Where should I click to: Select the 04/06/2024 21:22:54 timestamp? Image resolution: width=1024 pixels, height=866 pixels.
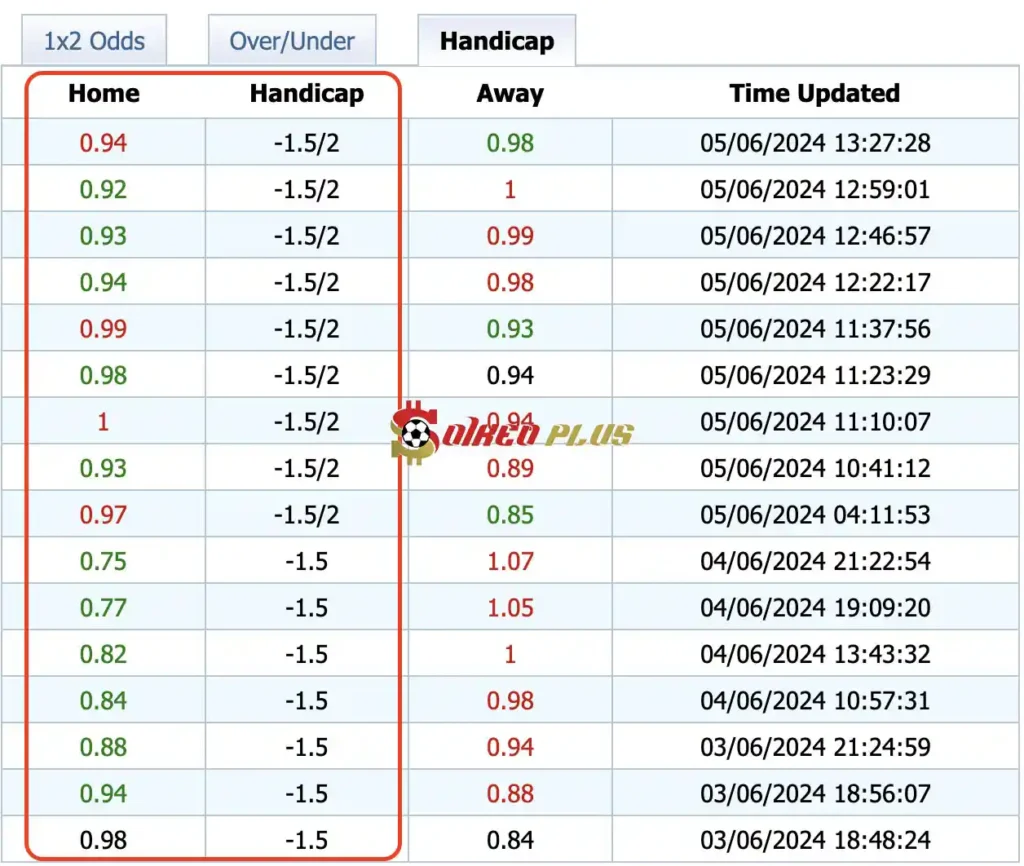[814, 562]
